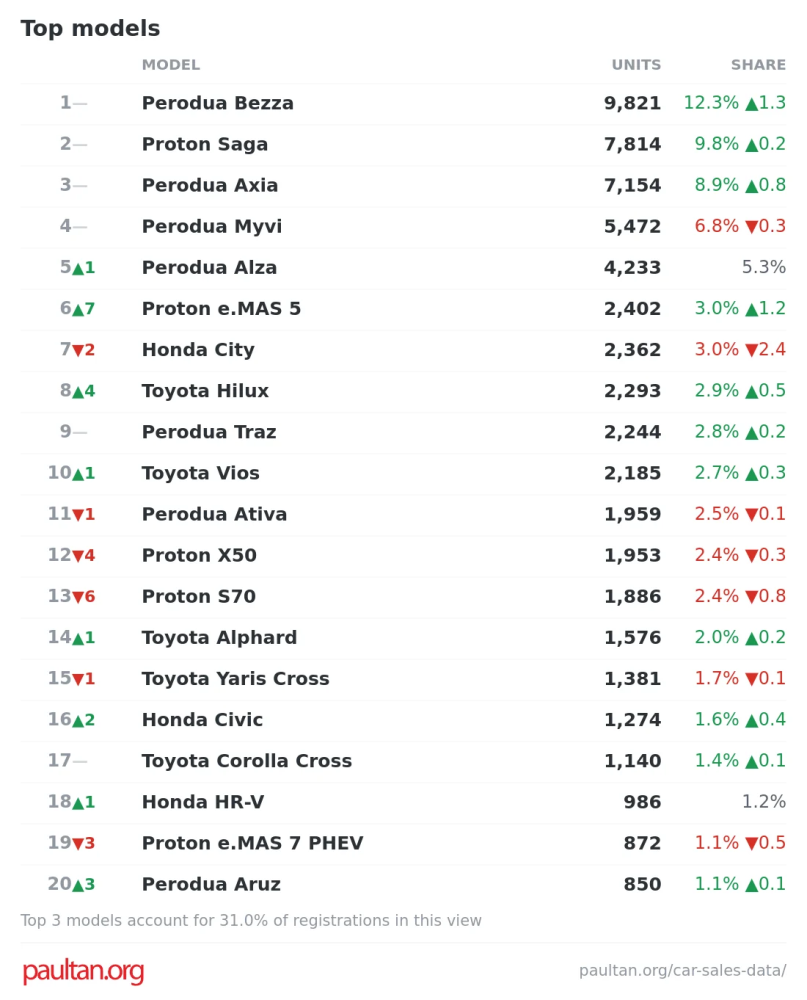Screen dimensions: 807x1000
Task: Click the paultan.org logo
Action: (x=83, y=971)
